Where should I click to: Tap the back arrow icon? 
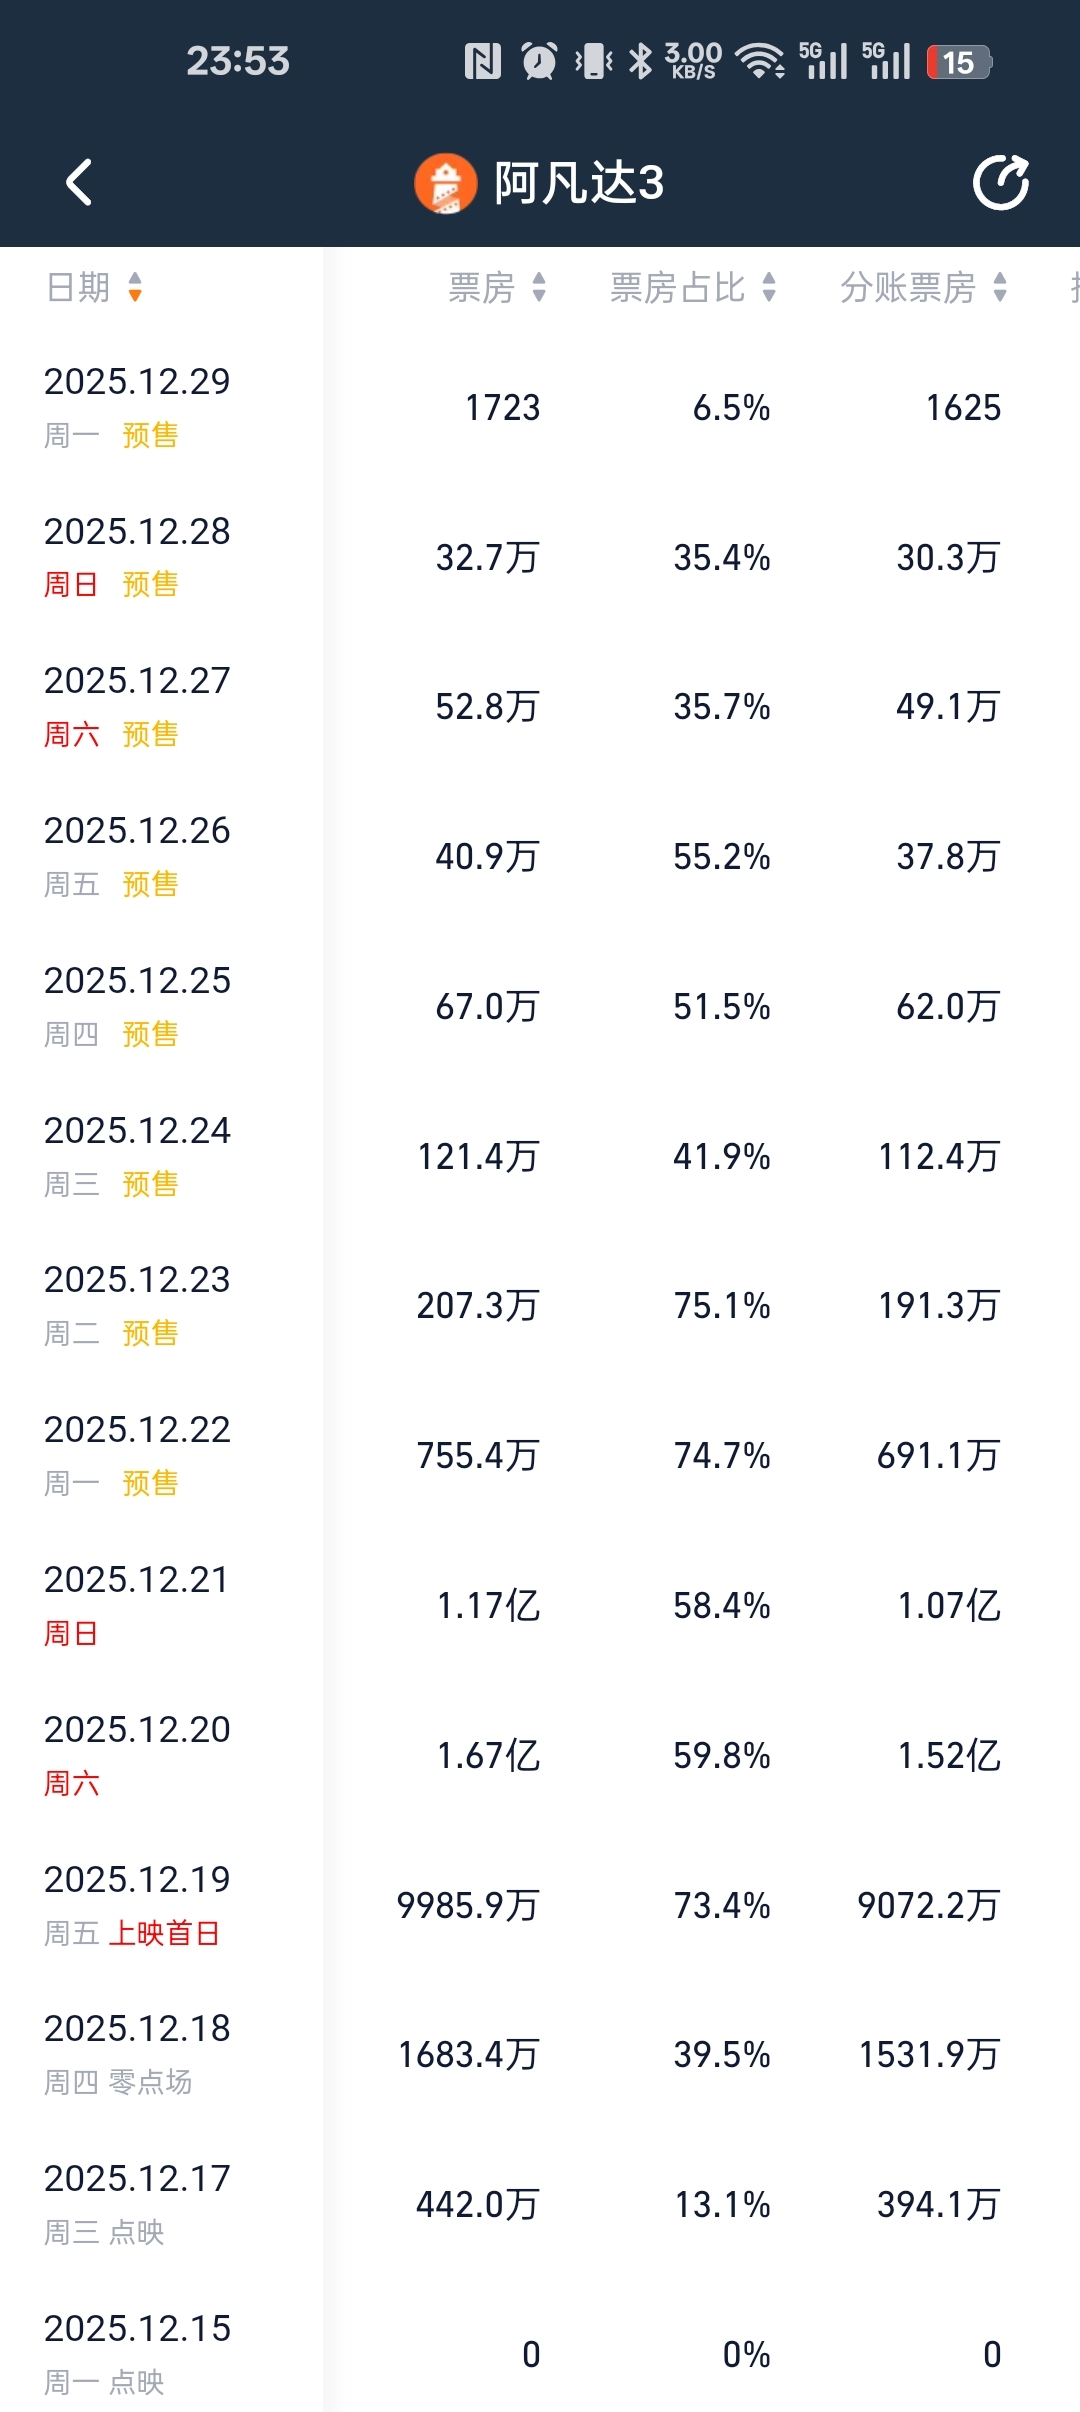[79, 183]
